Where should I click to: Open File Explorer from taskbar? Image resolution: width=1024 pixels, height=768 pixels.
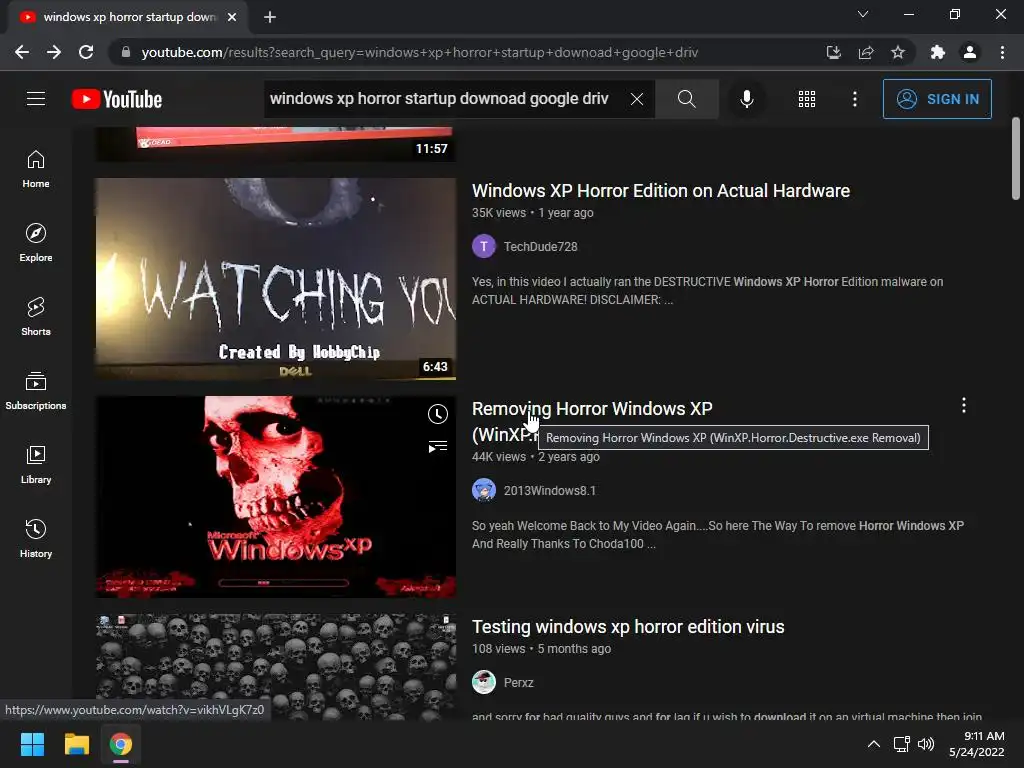76,744
